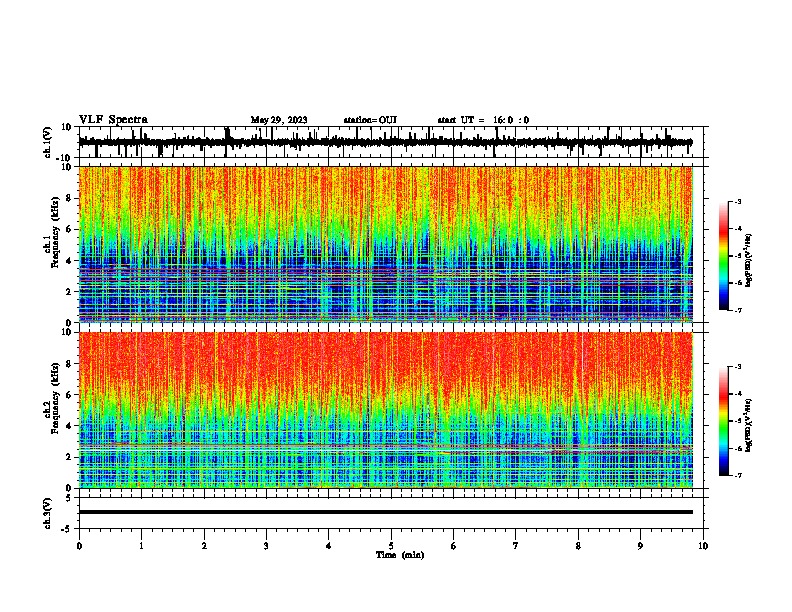
Task: Click the "0" tick on time axis
Action: click(79, 546)
